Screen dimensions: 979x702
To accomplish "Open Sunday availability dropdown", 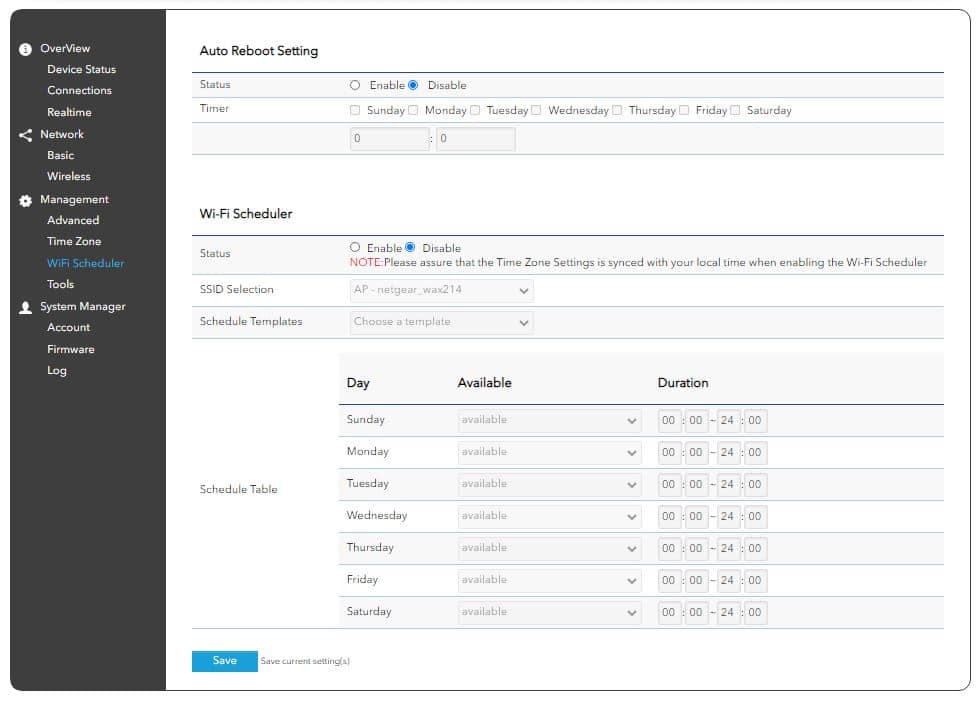I will [549, 420].
